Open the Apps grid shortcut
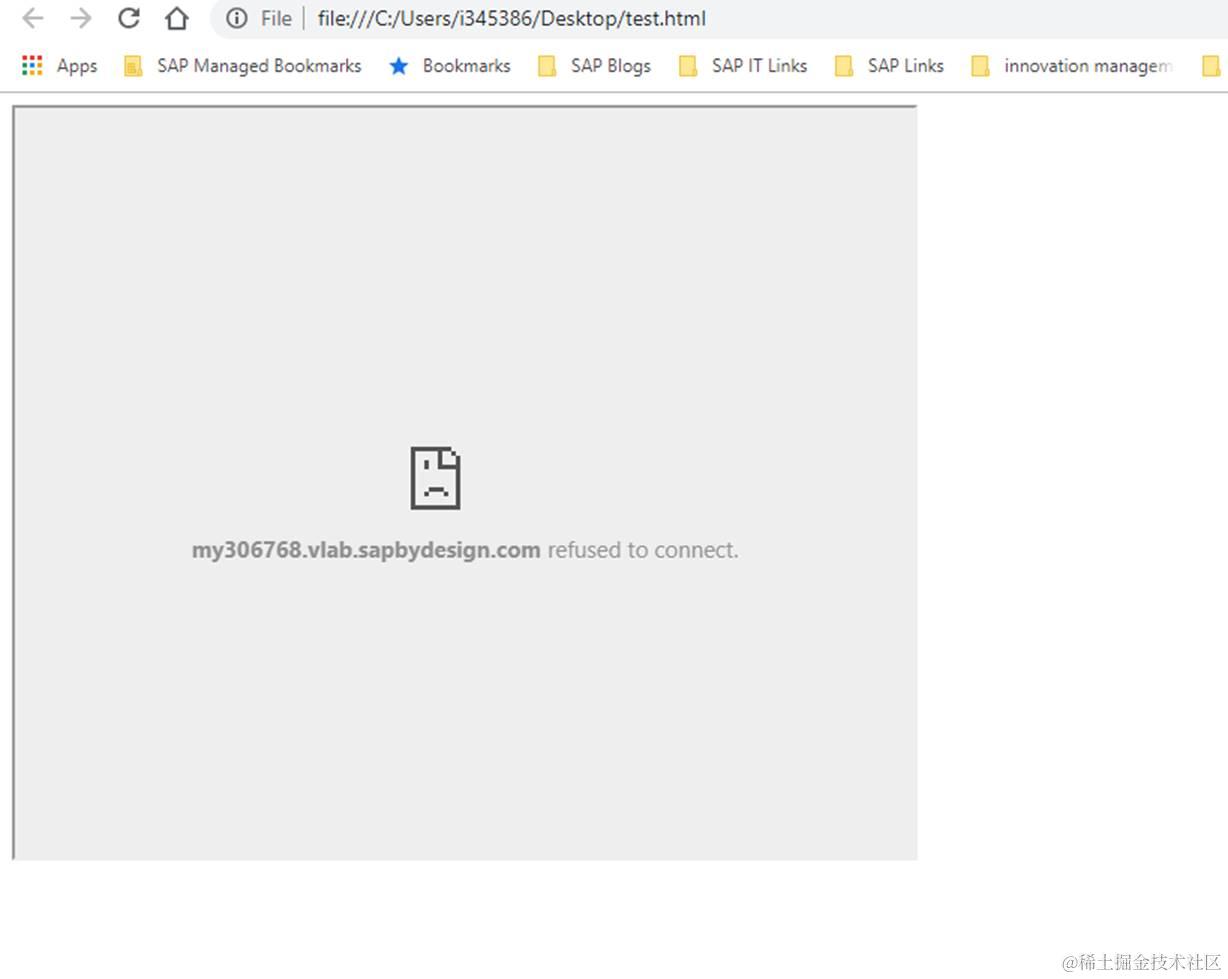 59,66
